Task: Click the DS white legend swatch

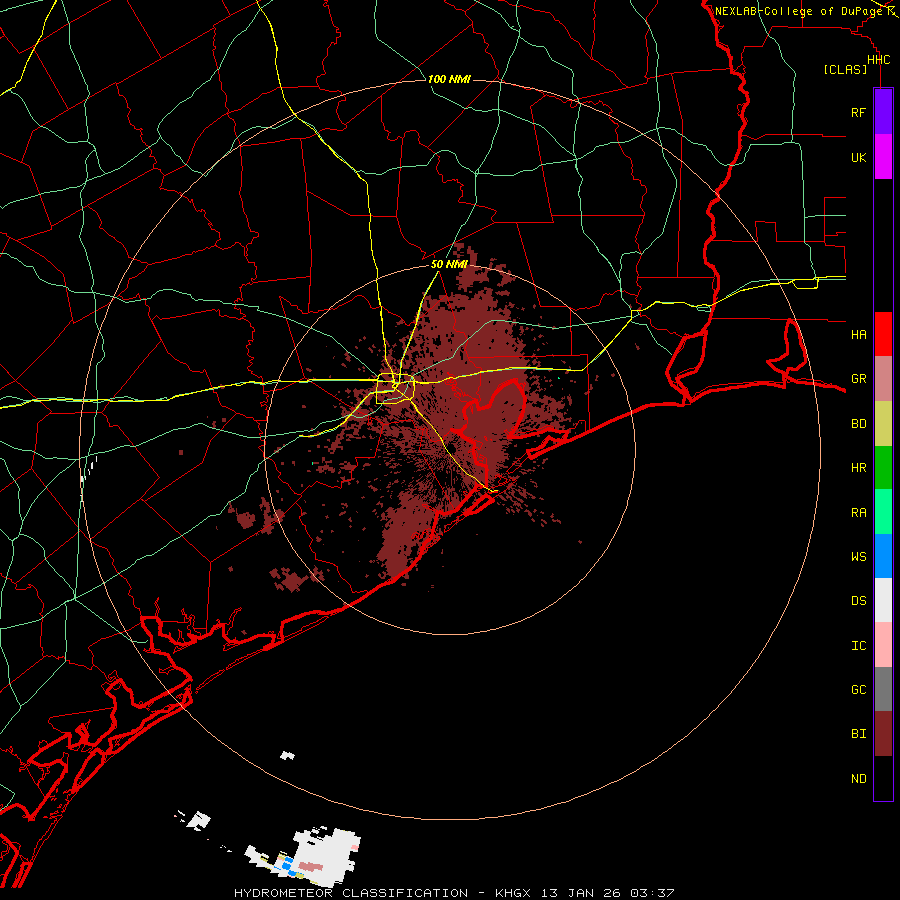Action: click(x=883, y=600)
